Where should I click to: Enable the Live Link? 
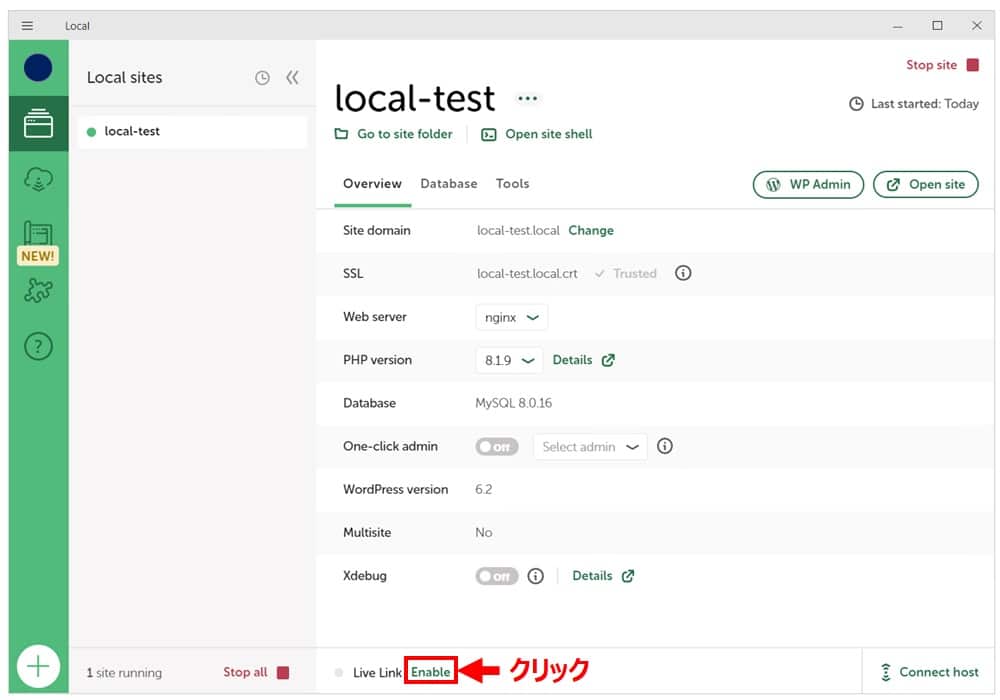pos(430,672)
